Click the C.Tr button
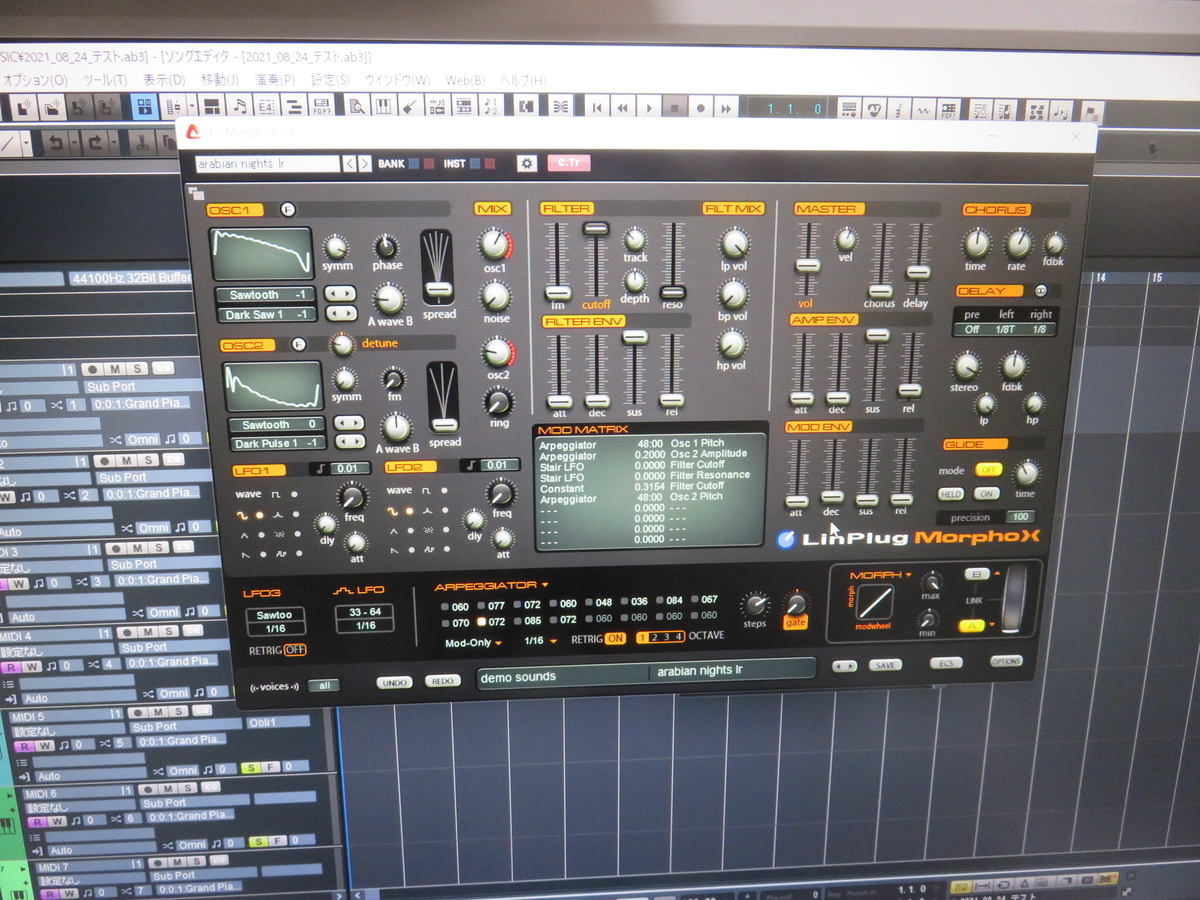This screenshot has height=900, width=1200. (x=569, y=163)
